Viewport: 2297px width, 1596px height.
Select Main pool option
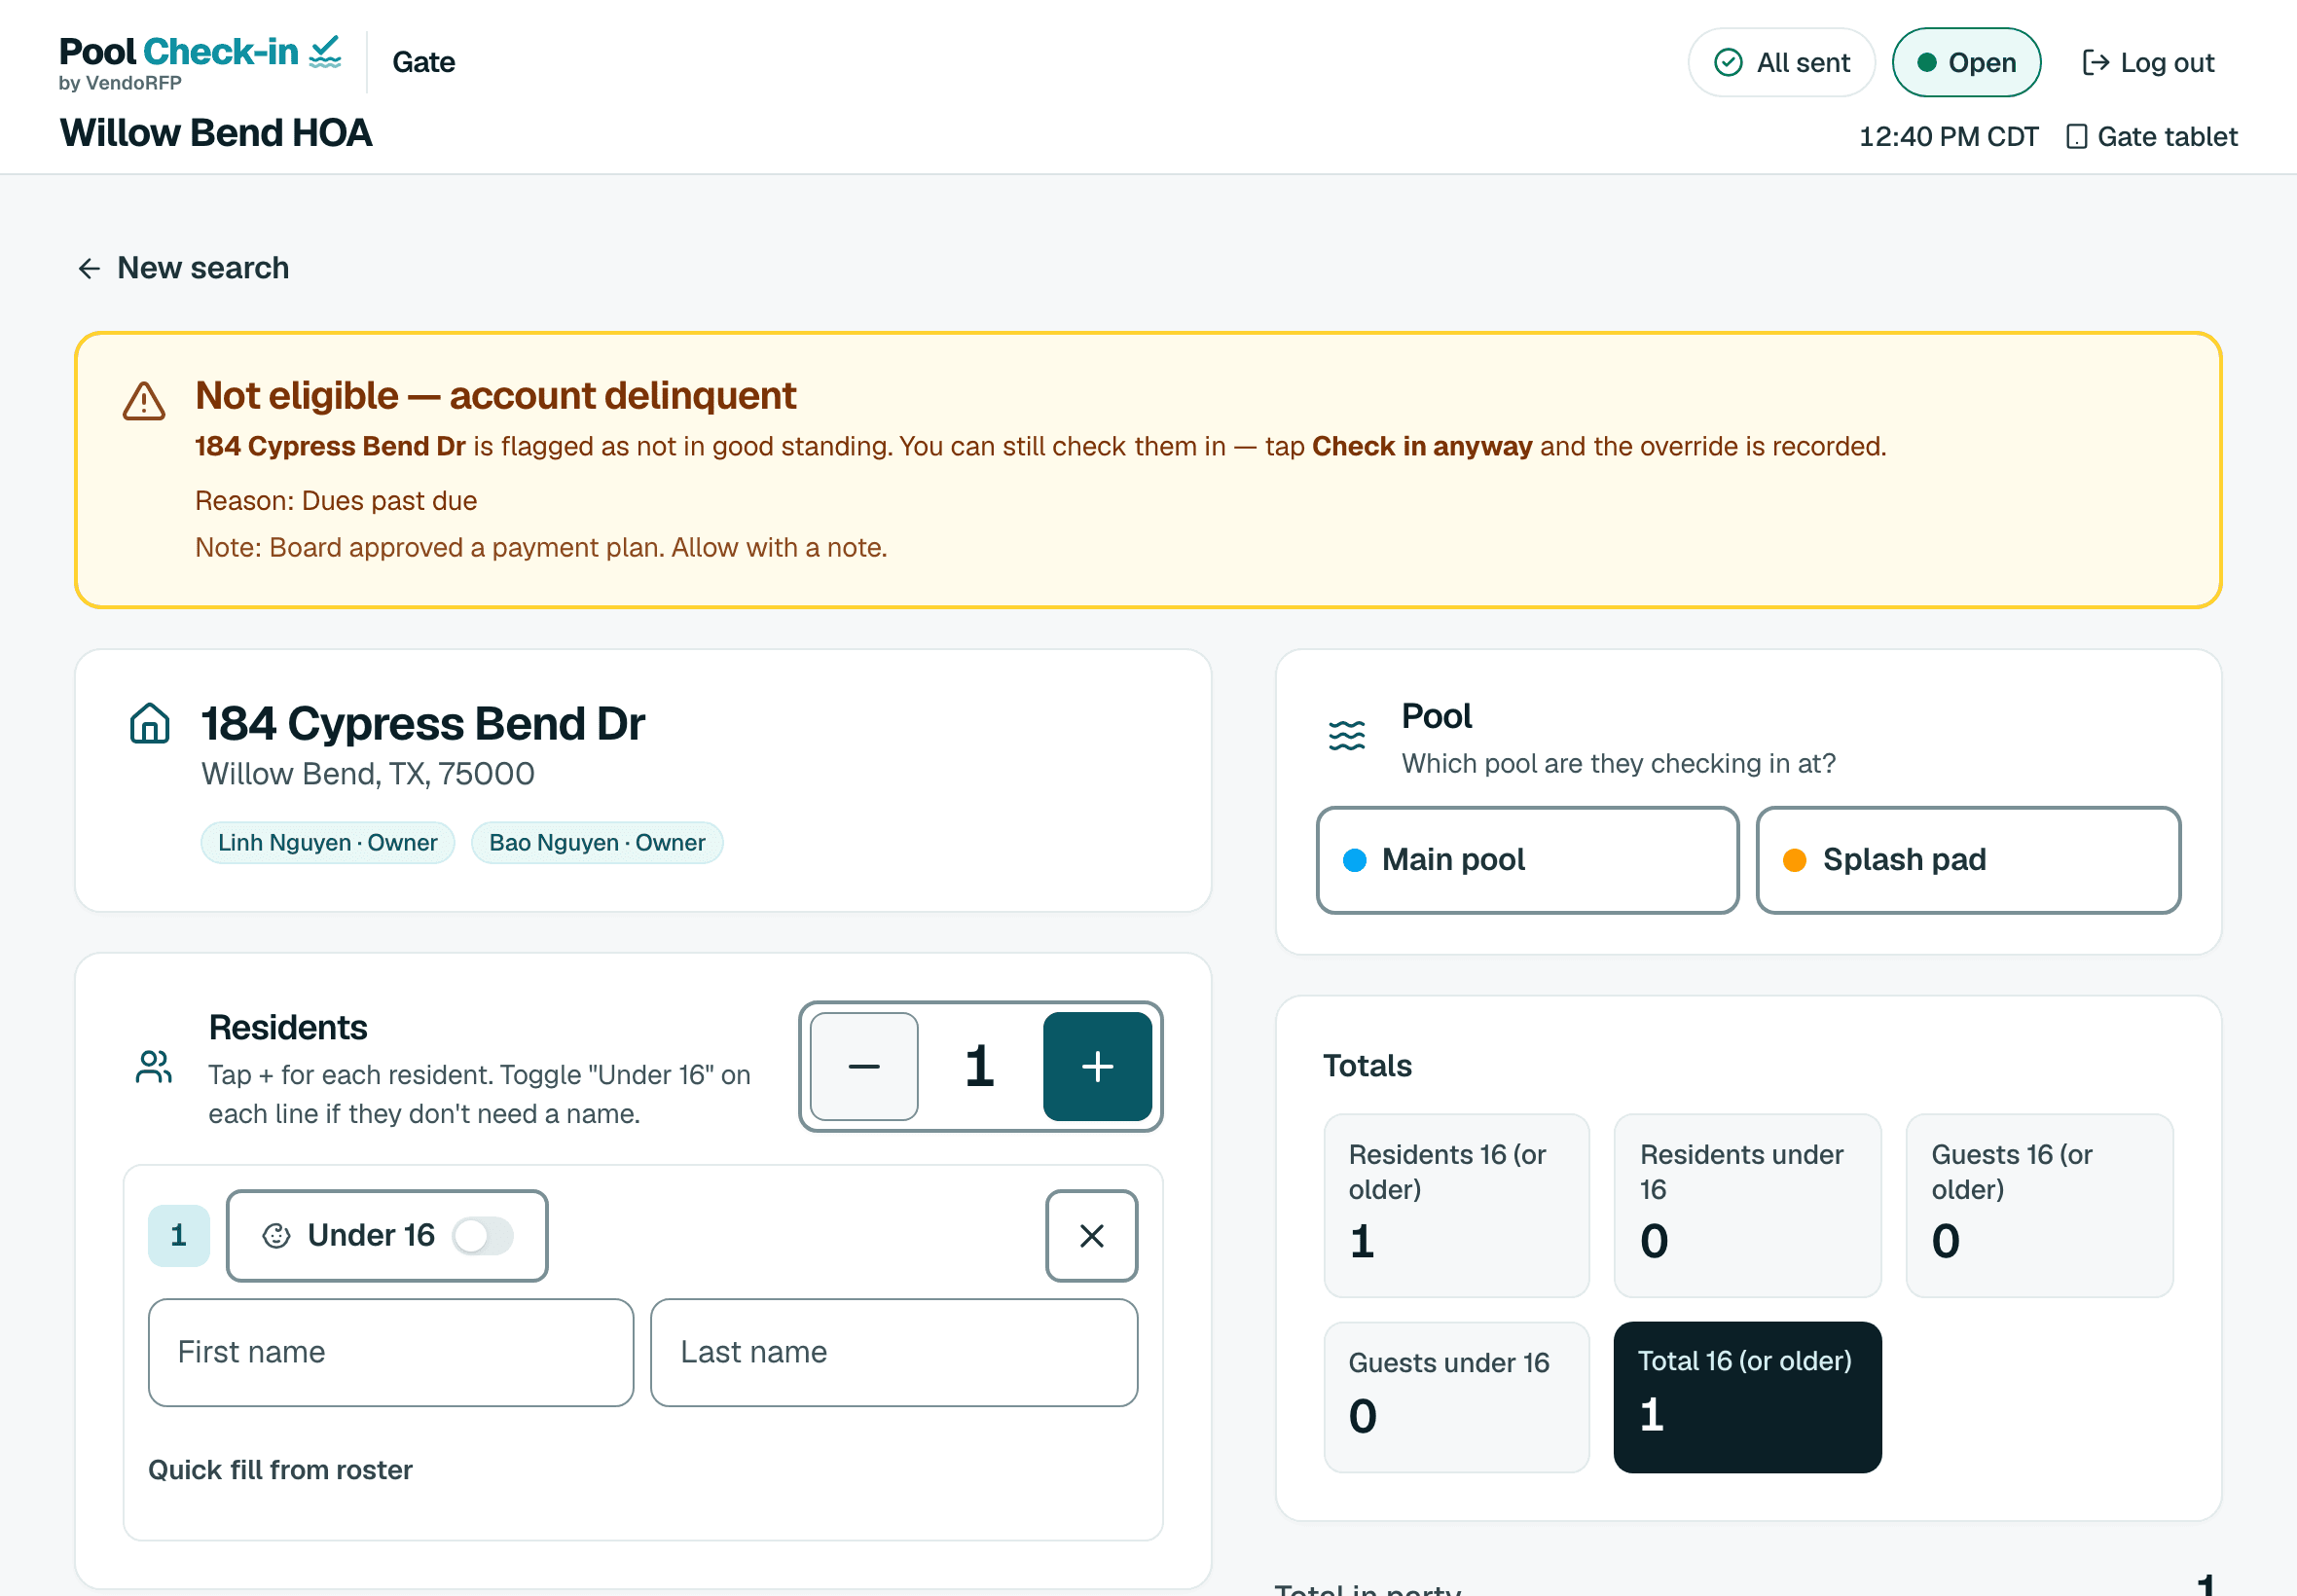[x=1527, y=860]
